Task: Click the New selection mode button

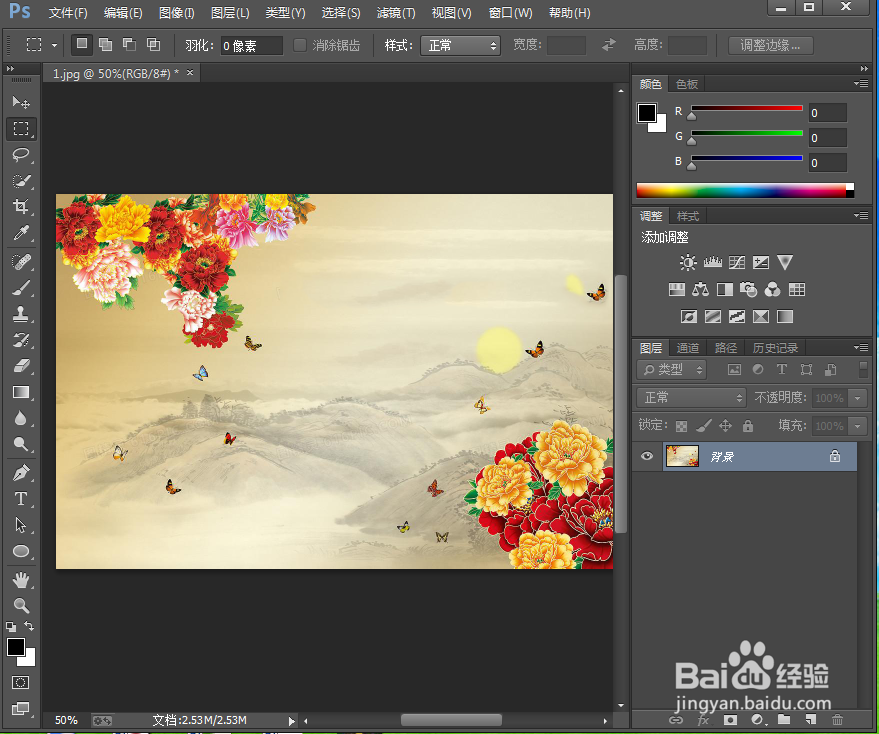Action: [82, 44]
